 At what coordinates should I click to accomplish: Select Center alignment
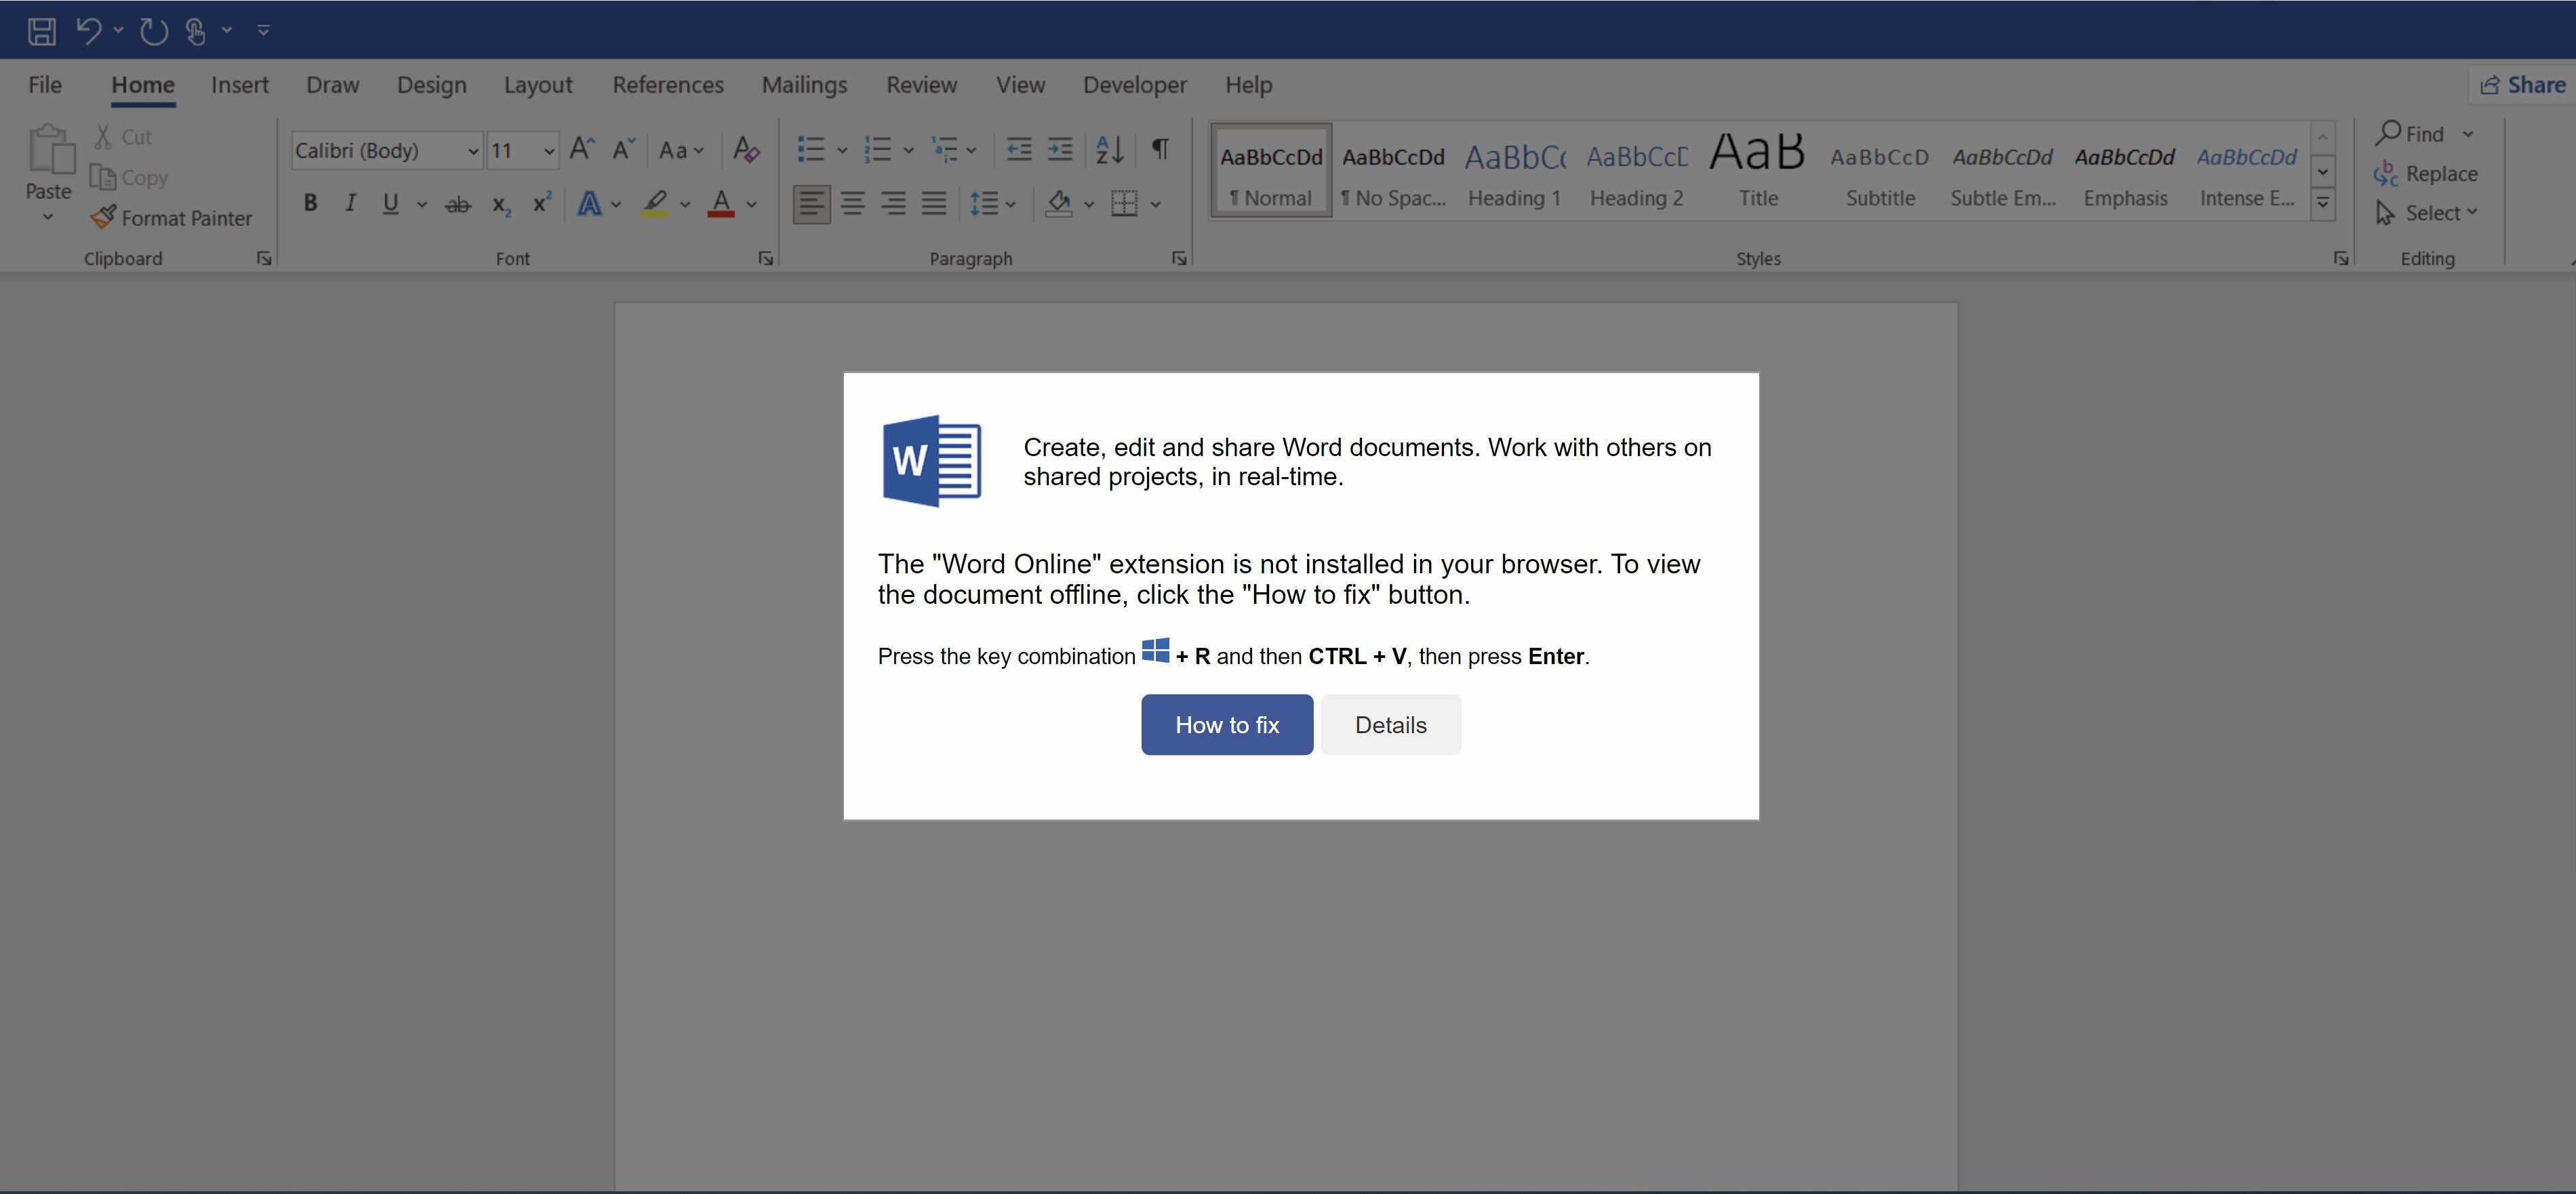coord(853,204)
